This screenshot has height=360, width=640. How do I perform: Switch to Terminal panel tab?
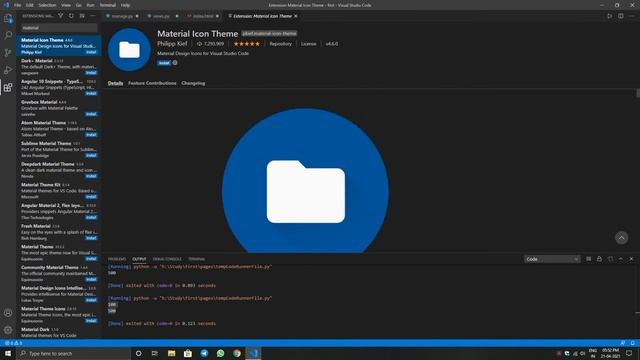point(197,259)
